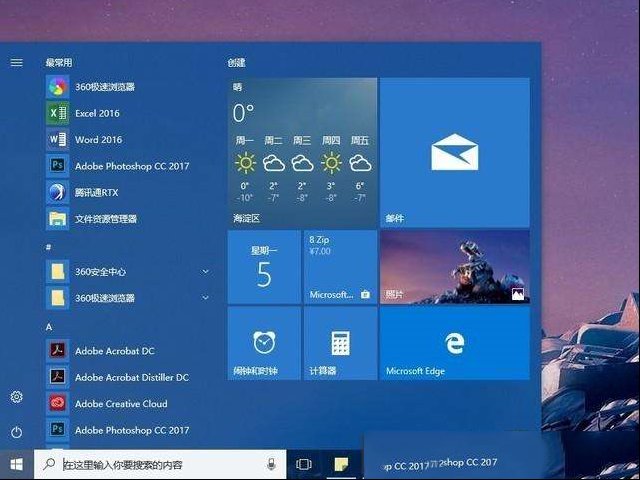Launch Excel 2016 from the list

pos(129,113)
